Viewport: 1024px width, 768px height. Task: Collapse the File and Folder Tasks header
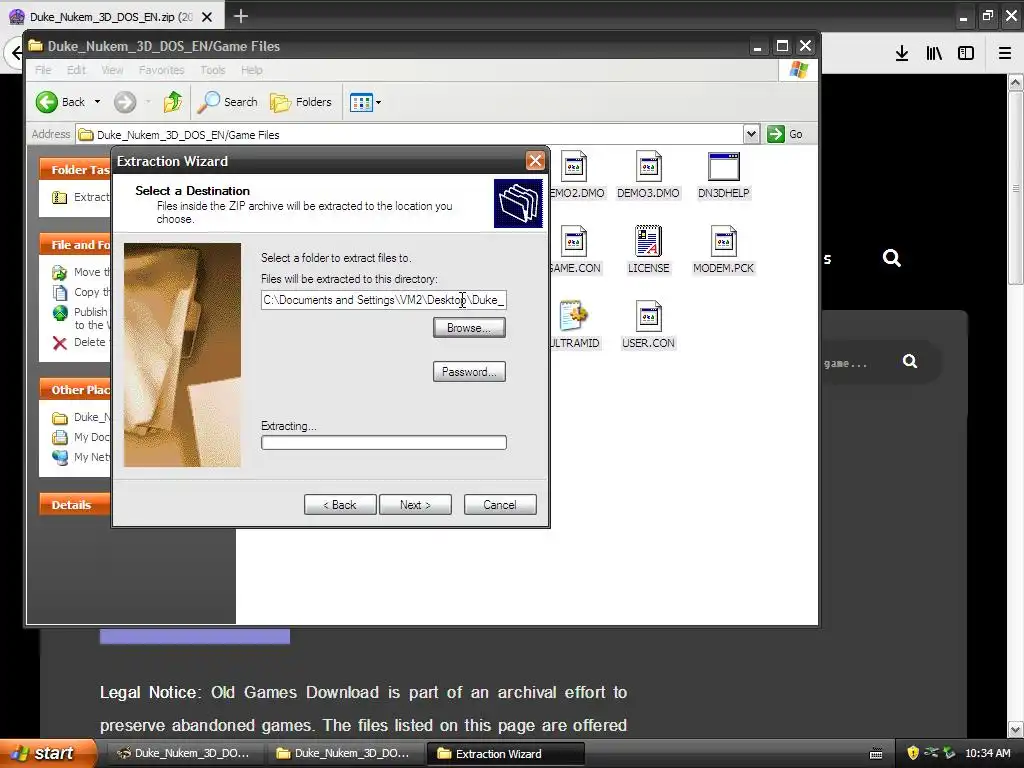75,245
